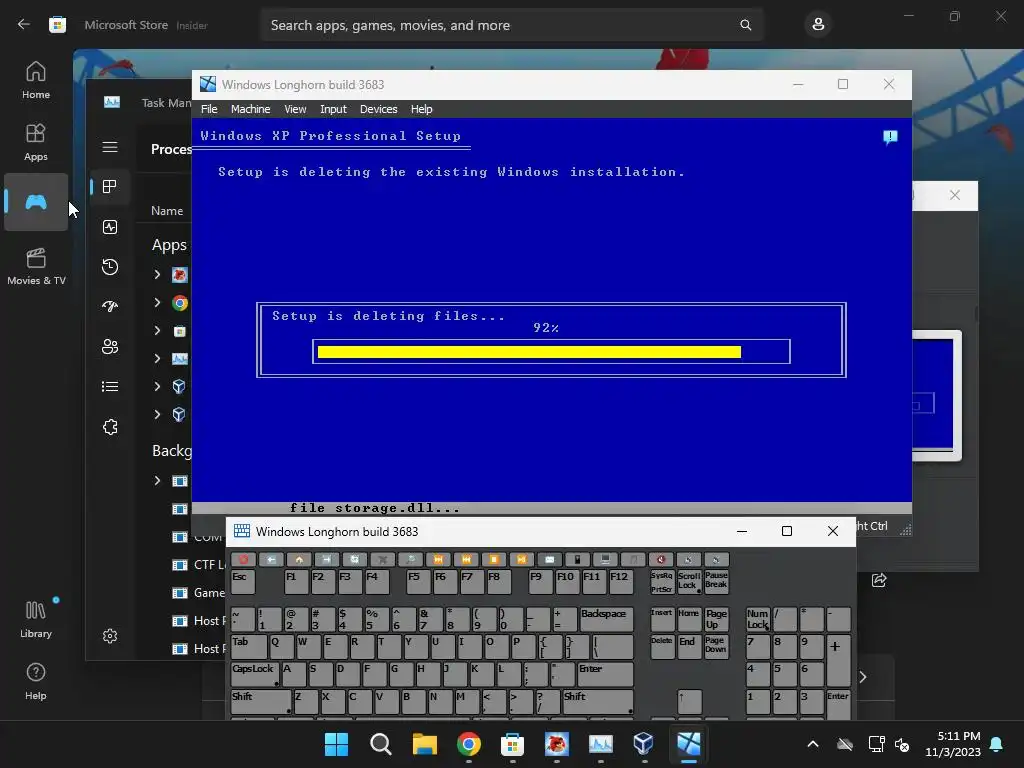Image resolution: width=1024 pixels, height=768 pixels.
Task: Click orange stop multimedia key on soft keyboard
Action: click(x=494, y=560)
